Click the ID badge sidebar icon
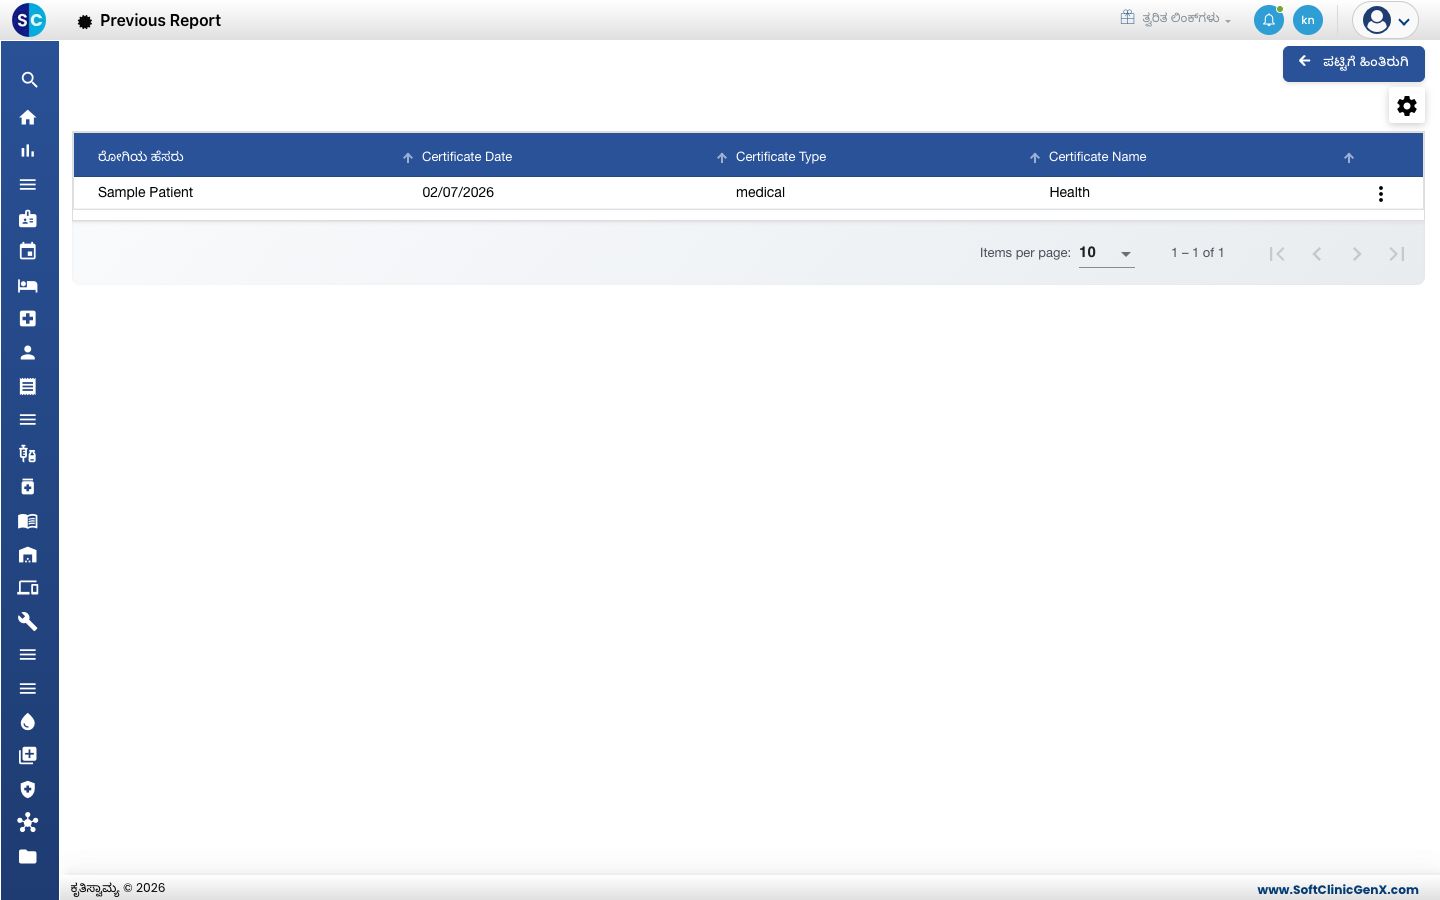The height and width of the screenshot is (900, 1440). tap(28, 218)
